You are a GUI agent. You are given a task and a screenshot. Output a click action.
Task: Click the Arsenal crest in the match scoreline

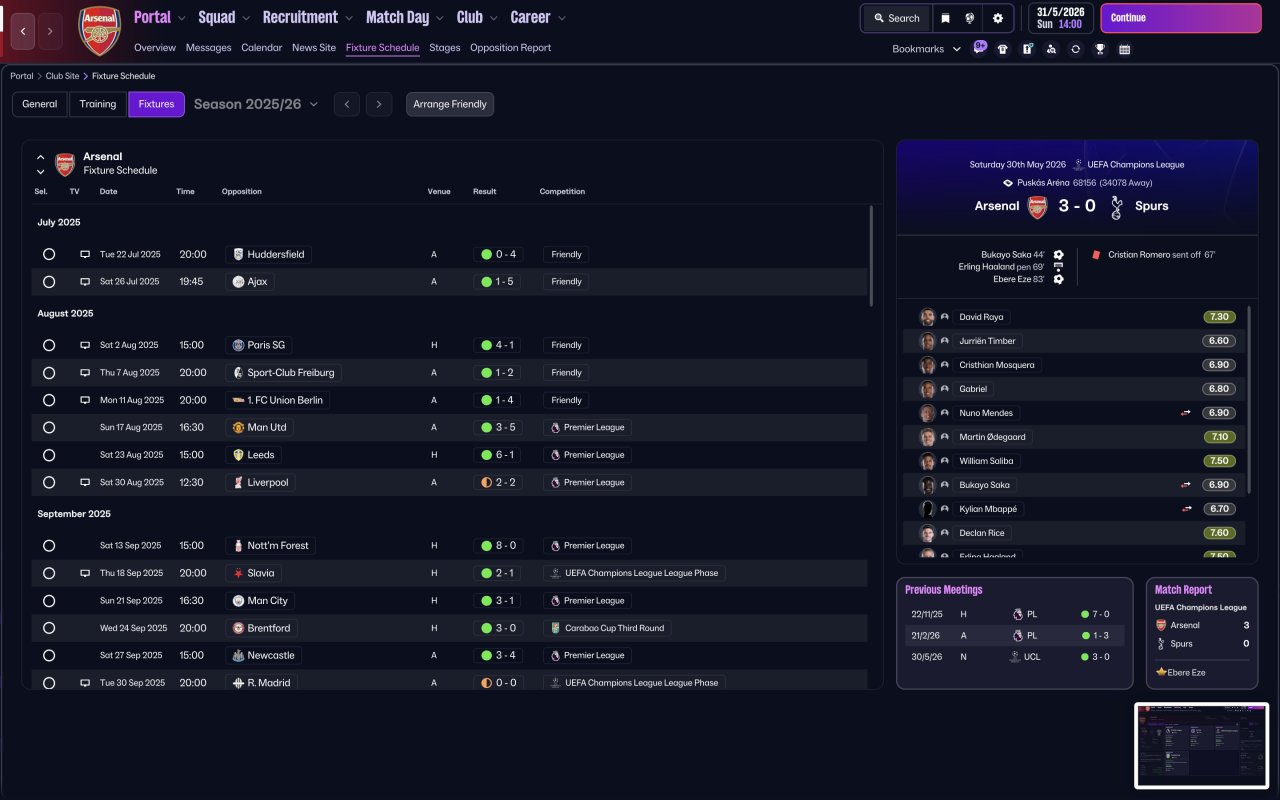coord(1037,207)
